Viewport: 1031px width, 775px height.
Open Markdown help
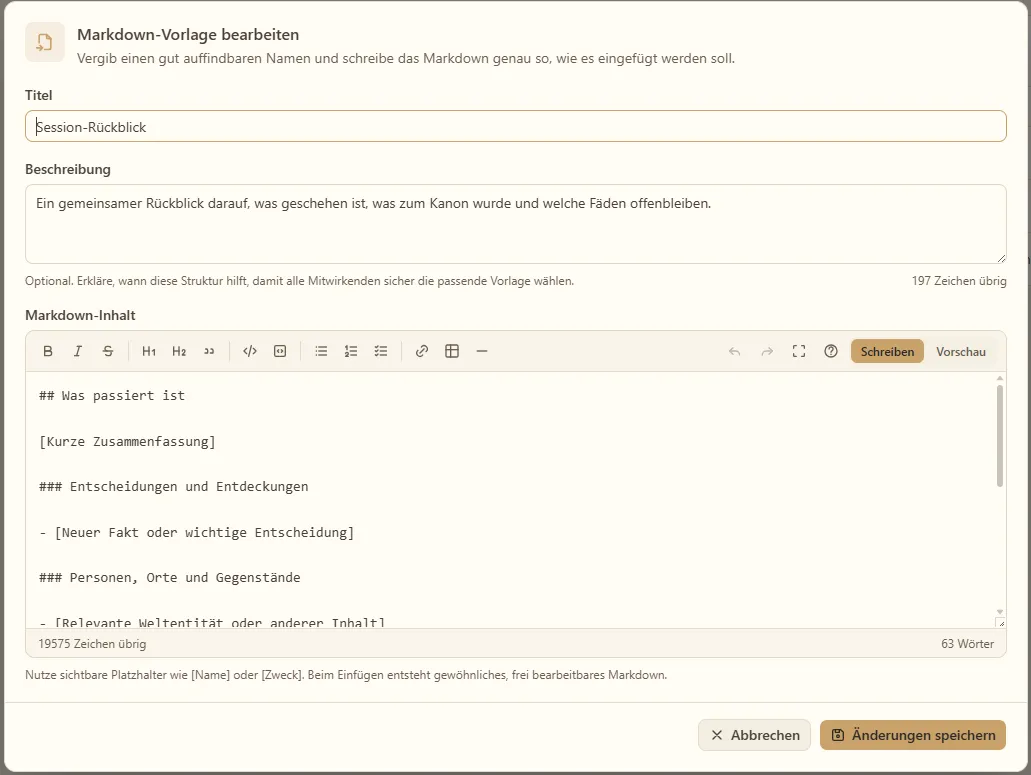pos(831,351)
